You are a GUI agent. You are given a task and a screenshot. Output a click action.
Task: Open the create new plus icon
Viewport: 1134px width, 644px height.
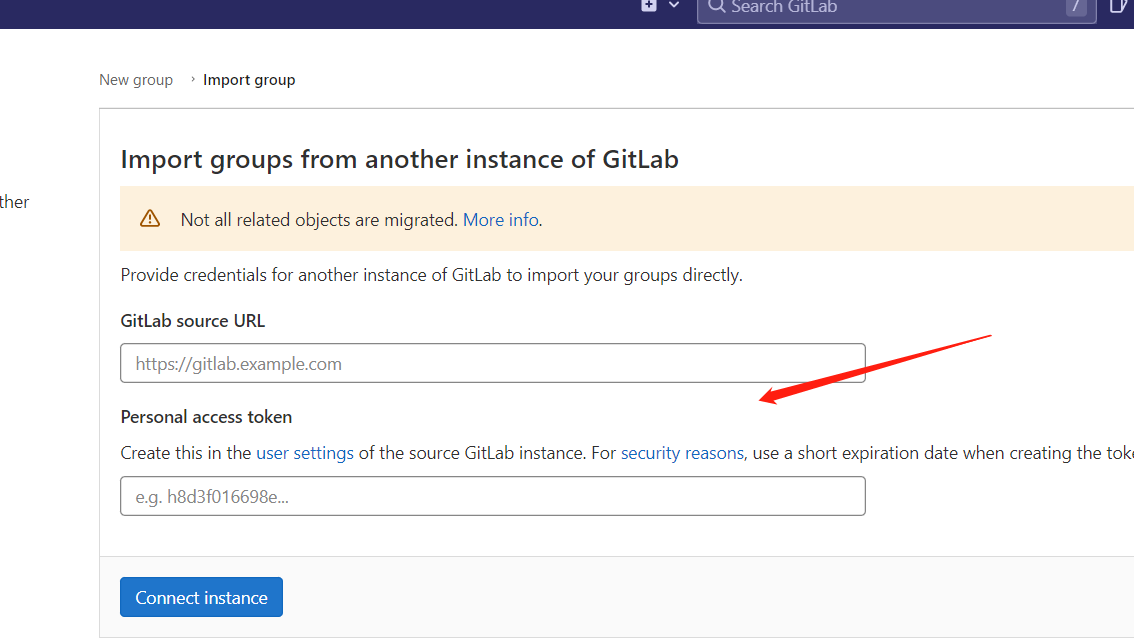tap(649, 6)
